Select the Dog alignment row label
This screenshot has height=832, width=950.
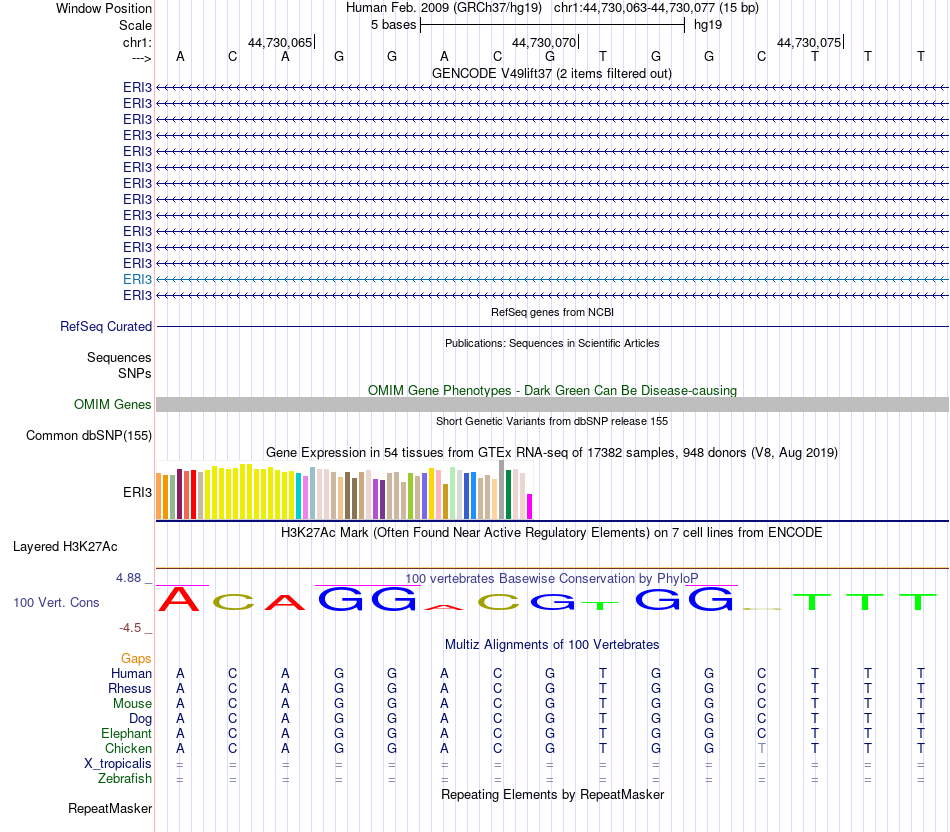[x=140, y=719]
